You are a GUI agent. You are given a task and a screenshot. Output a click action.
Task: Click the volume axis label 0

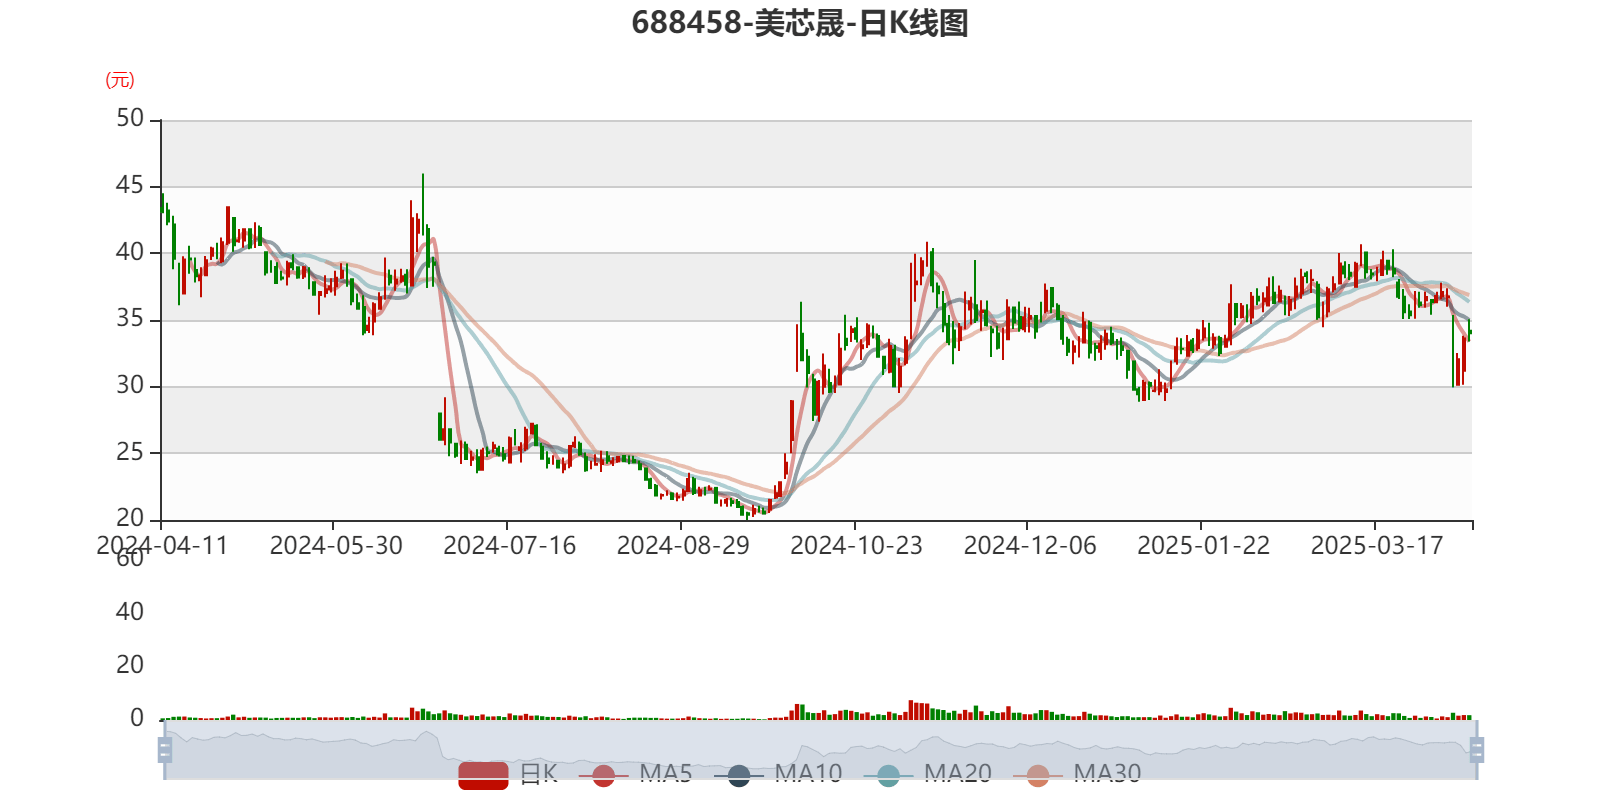click(137, 718)
